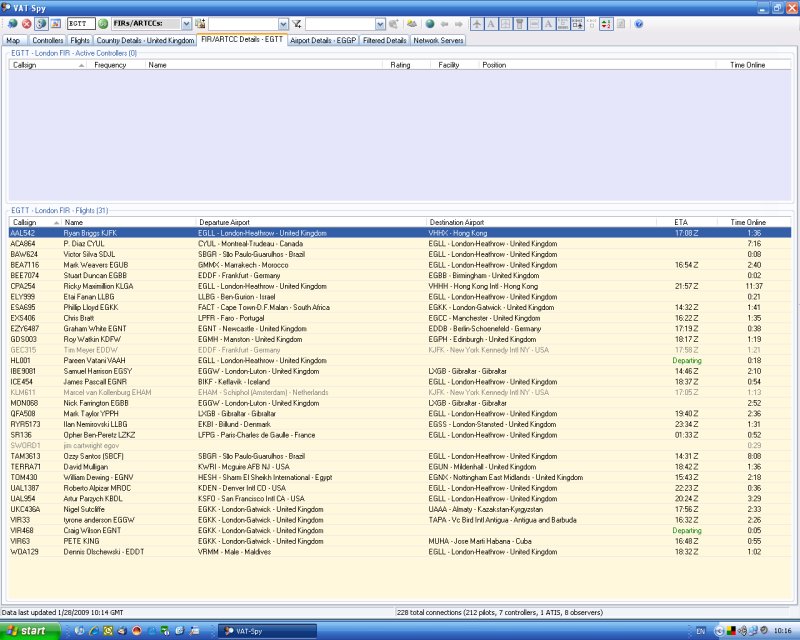This screenshot has height=640, width=800.
Task: Click the blue help question mark icon
Action: [x=638, y=23]
